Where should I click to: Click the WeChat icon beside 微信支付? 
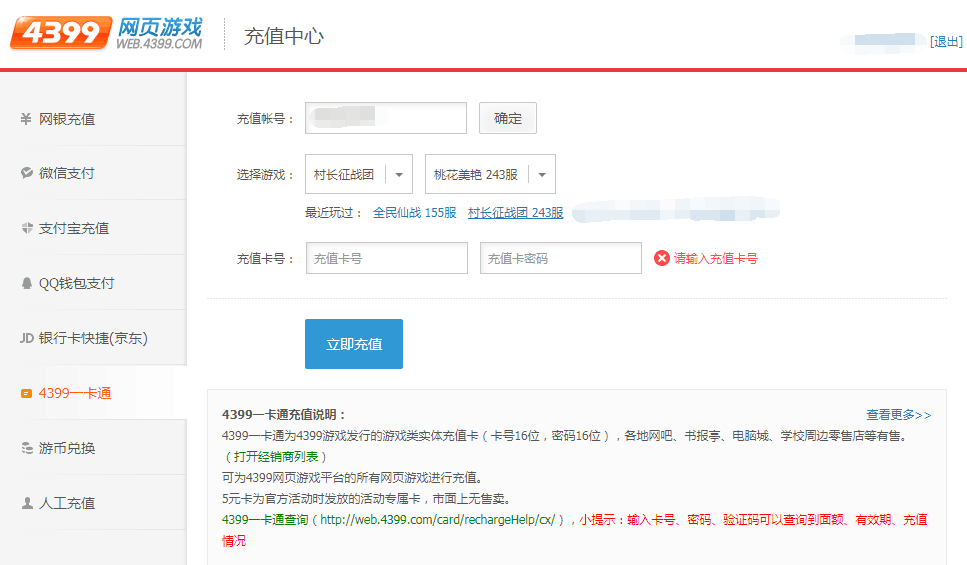(x=27, y=173)
